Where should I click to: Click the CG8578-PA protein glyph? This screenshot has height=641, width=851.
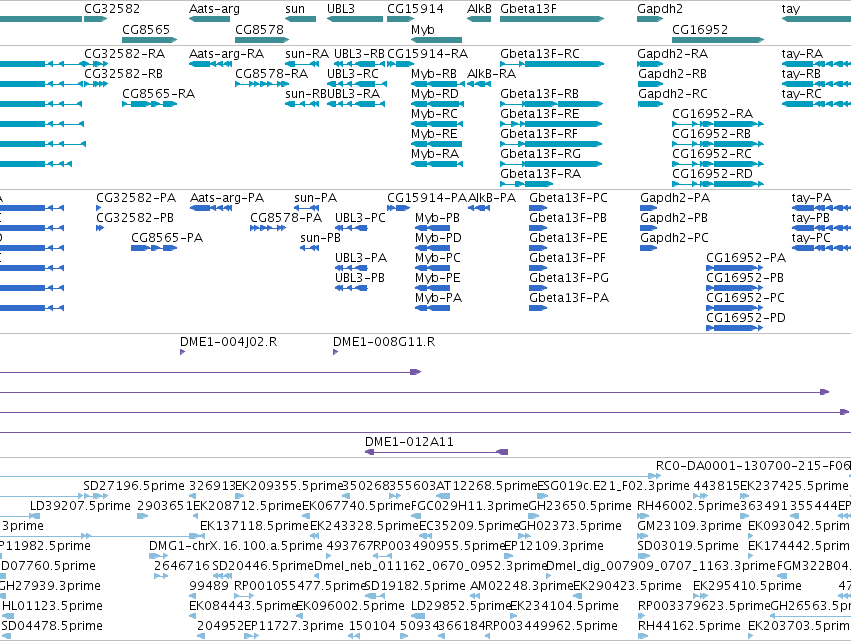(x=268, y=228)
